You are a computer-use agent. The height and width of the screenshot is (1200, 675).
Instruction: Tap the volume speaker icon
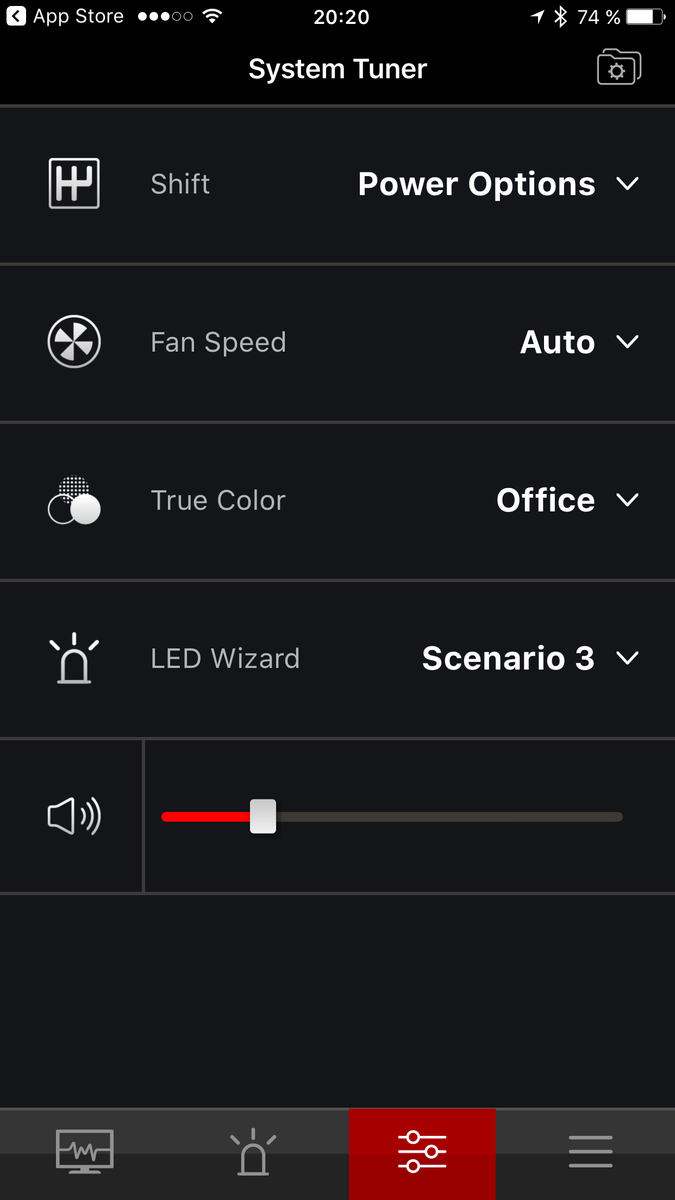click(74, 817)
